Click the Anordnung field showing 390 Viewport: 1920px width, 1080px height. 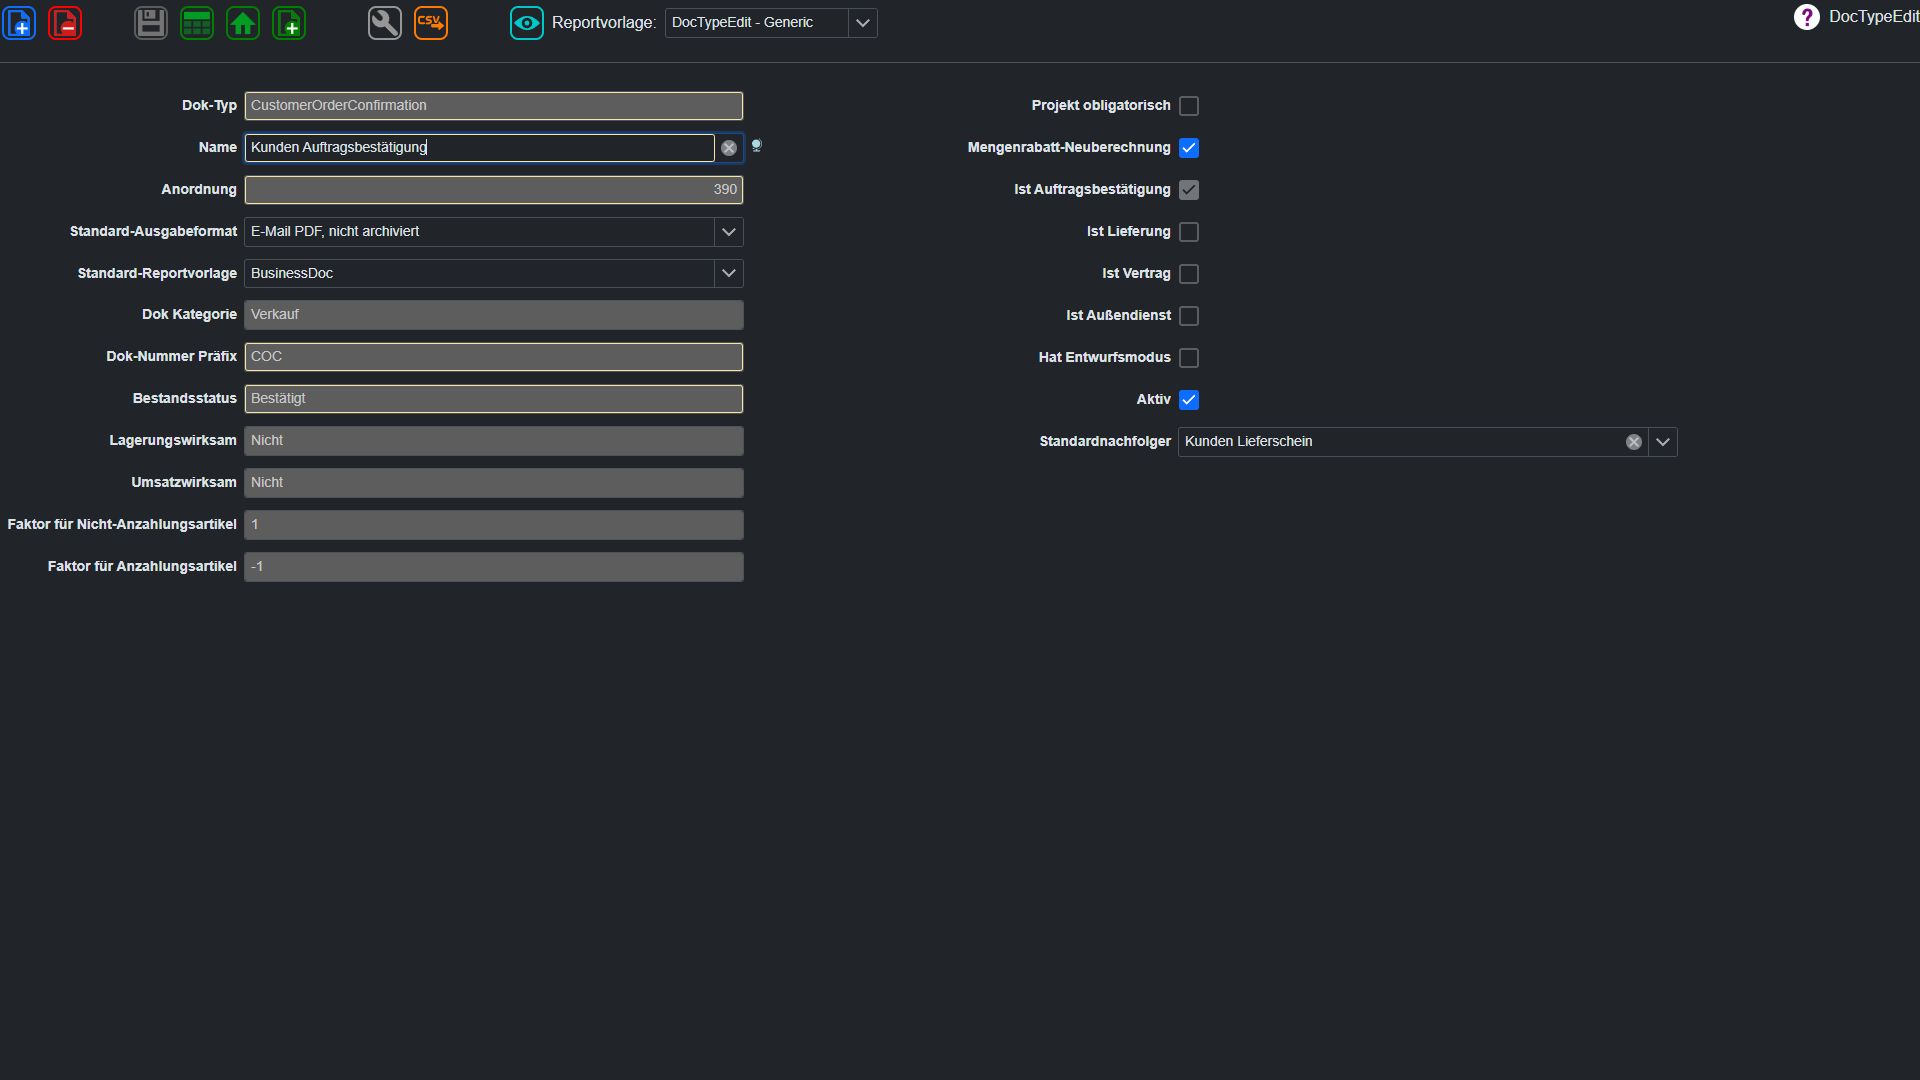[494, 190]
